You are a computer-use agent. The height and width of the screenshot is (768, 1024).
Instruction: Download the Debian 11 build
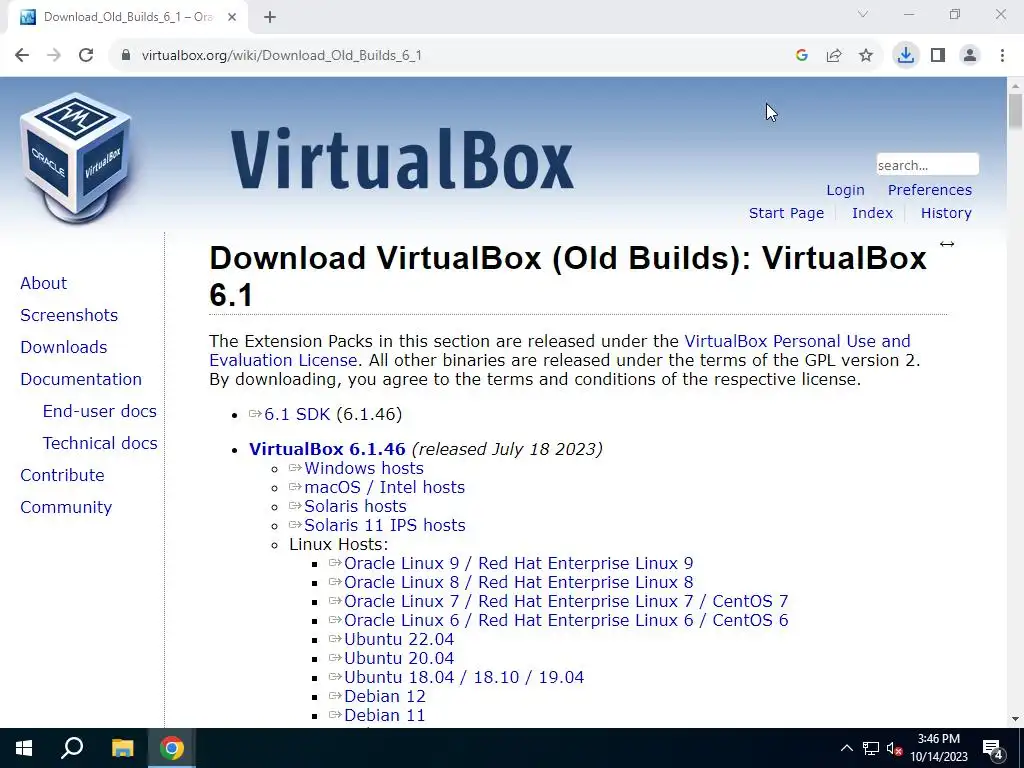pos(384,715)
